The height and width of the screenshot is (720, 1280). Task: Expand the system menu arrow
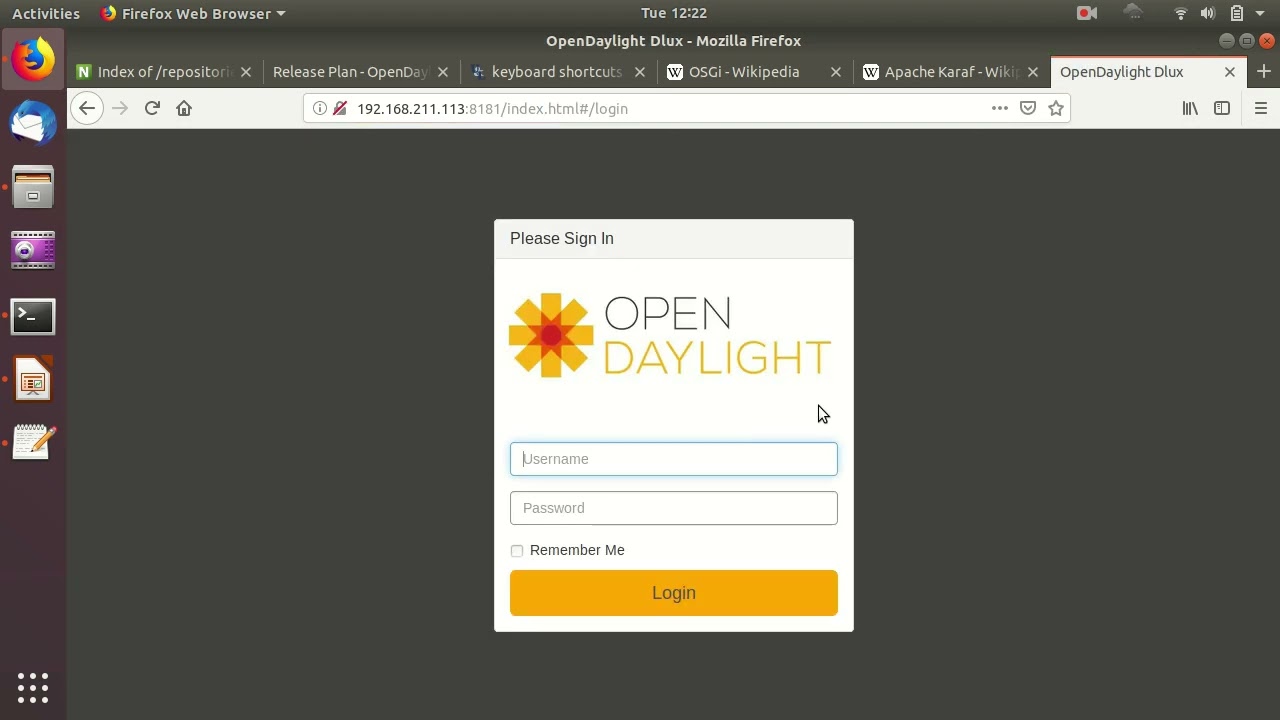(x=1261, y=13)
